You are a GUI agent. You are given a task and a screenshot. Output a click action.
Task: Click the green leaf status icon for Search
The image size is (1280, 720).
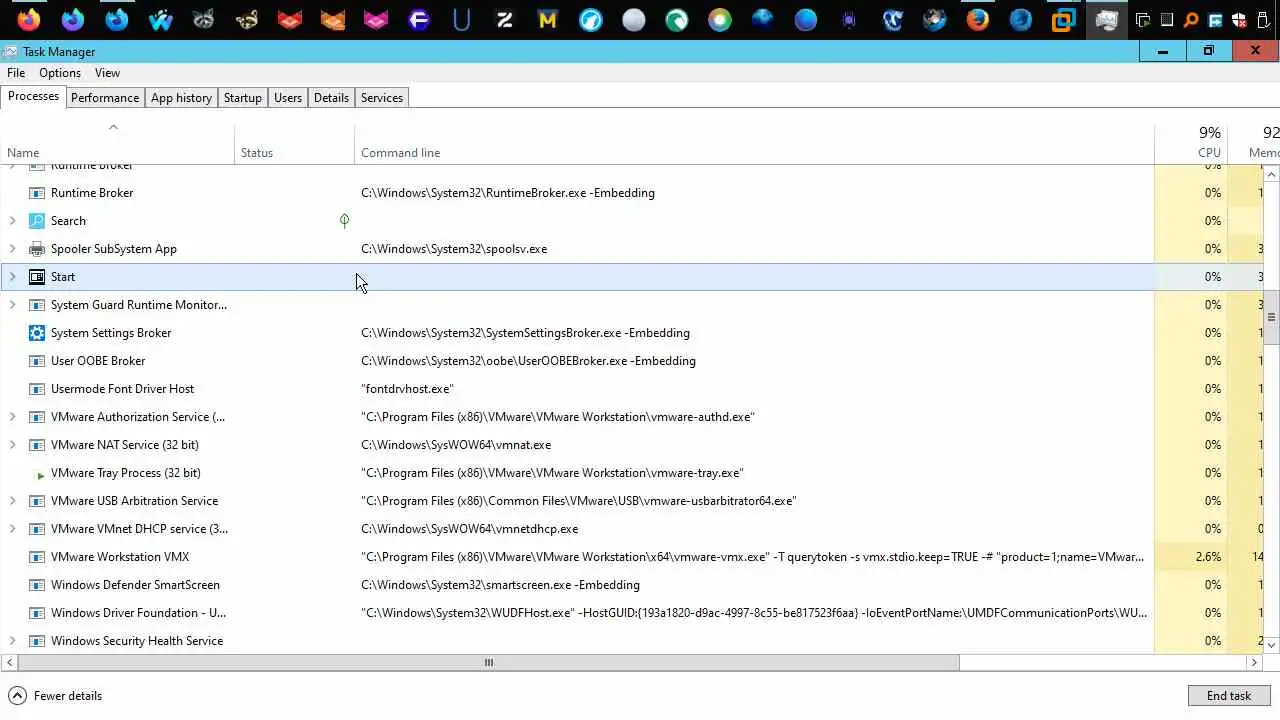[x=344, y=220]
